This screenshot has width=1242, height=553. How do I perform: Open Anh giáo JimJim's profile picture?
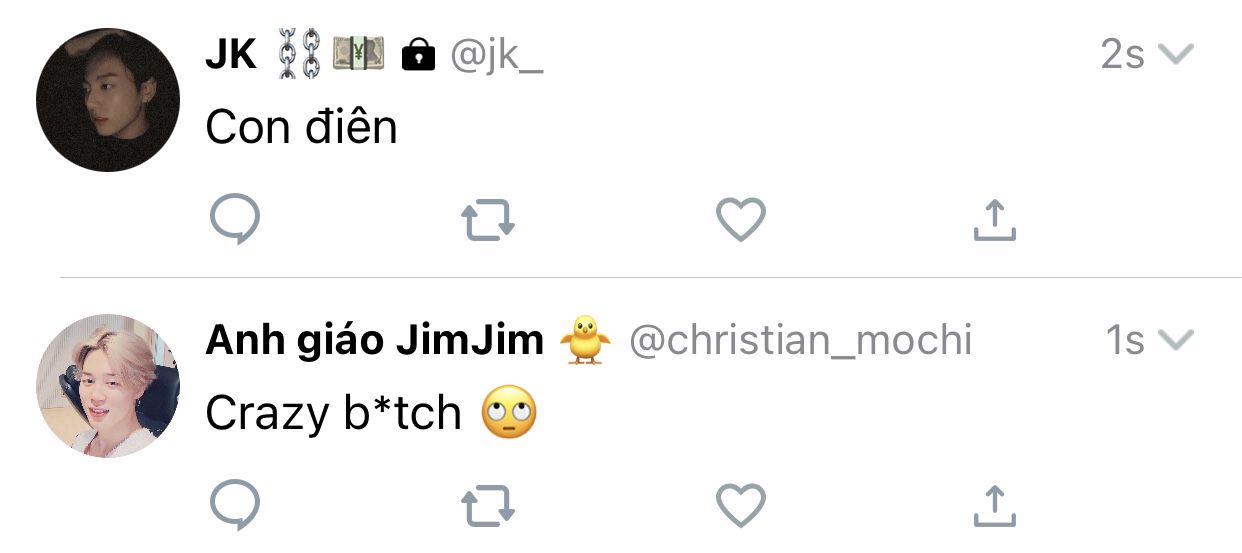[x=108, y=386]
